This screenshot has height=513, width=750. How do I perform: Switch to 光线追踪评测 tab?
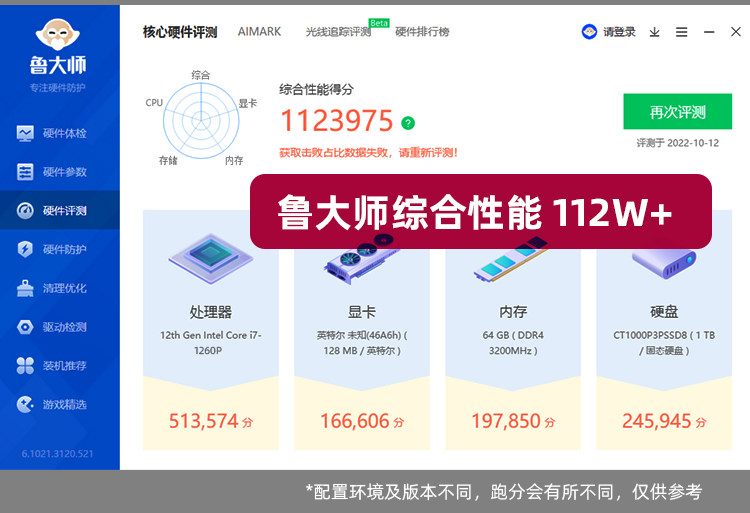338,32
